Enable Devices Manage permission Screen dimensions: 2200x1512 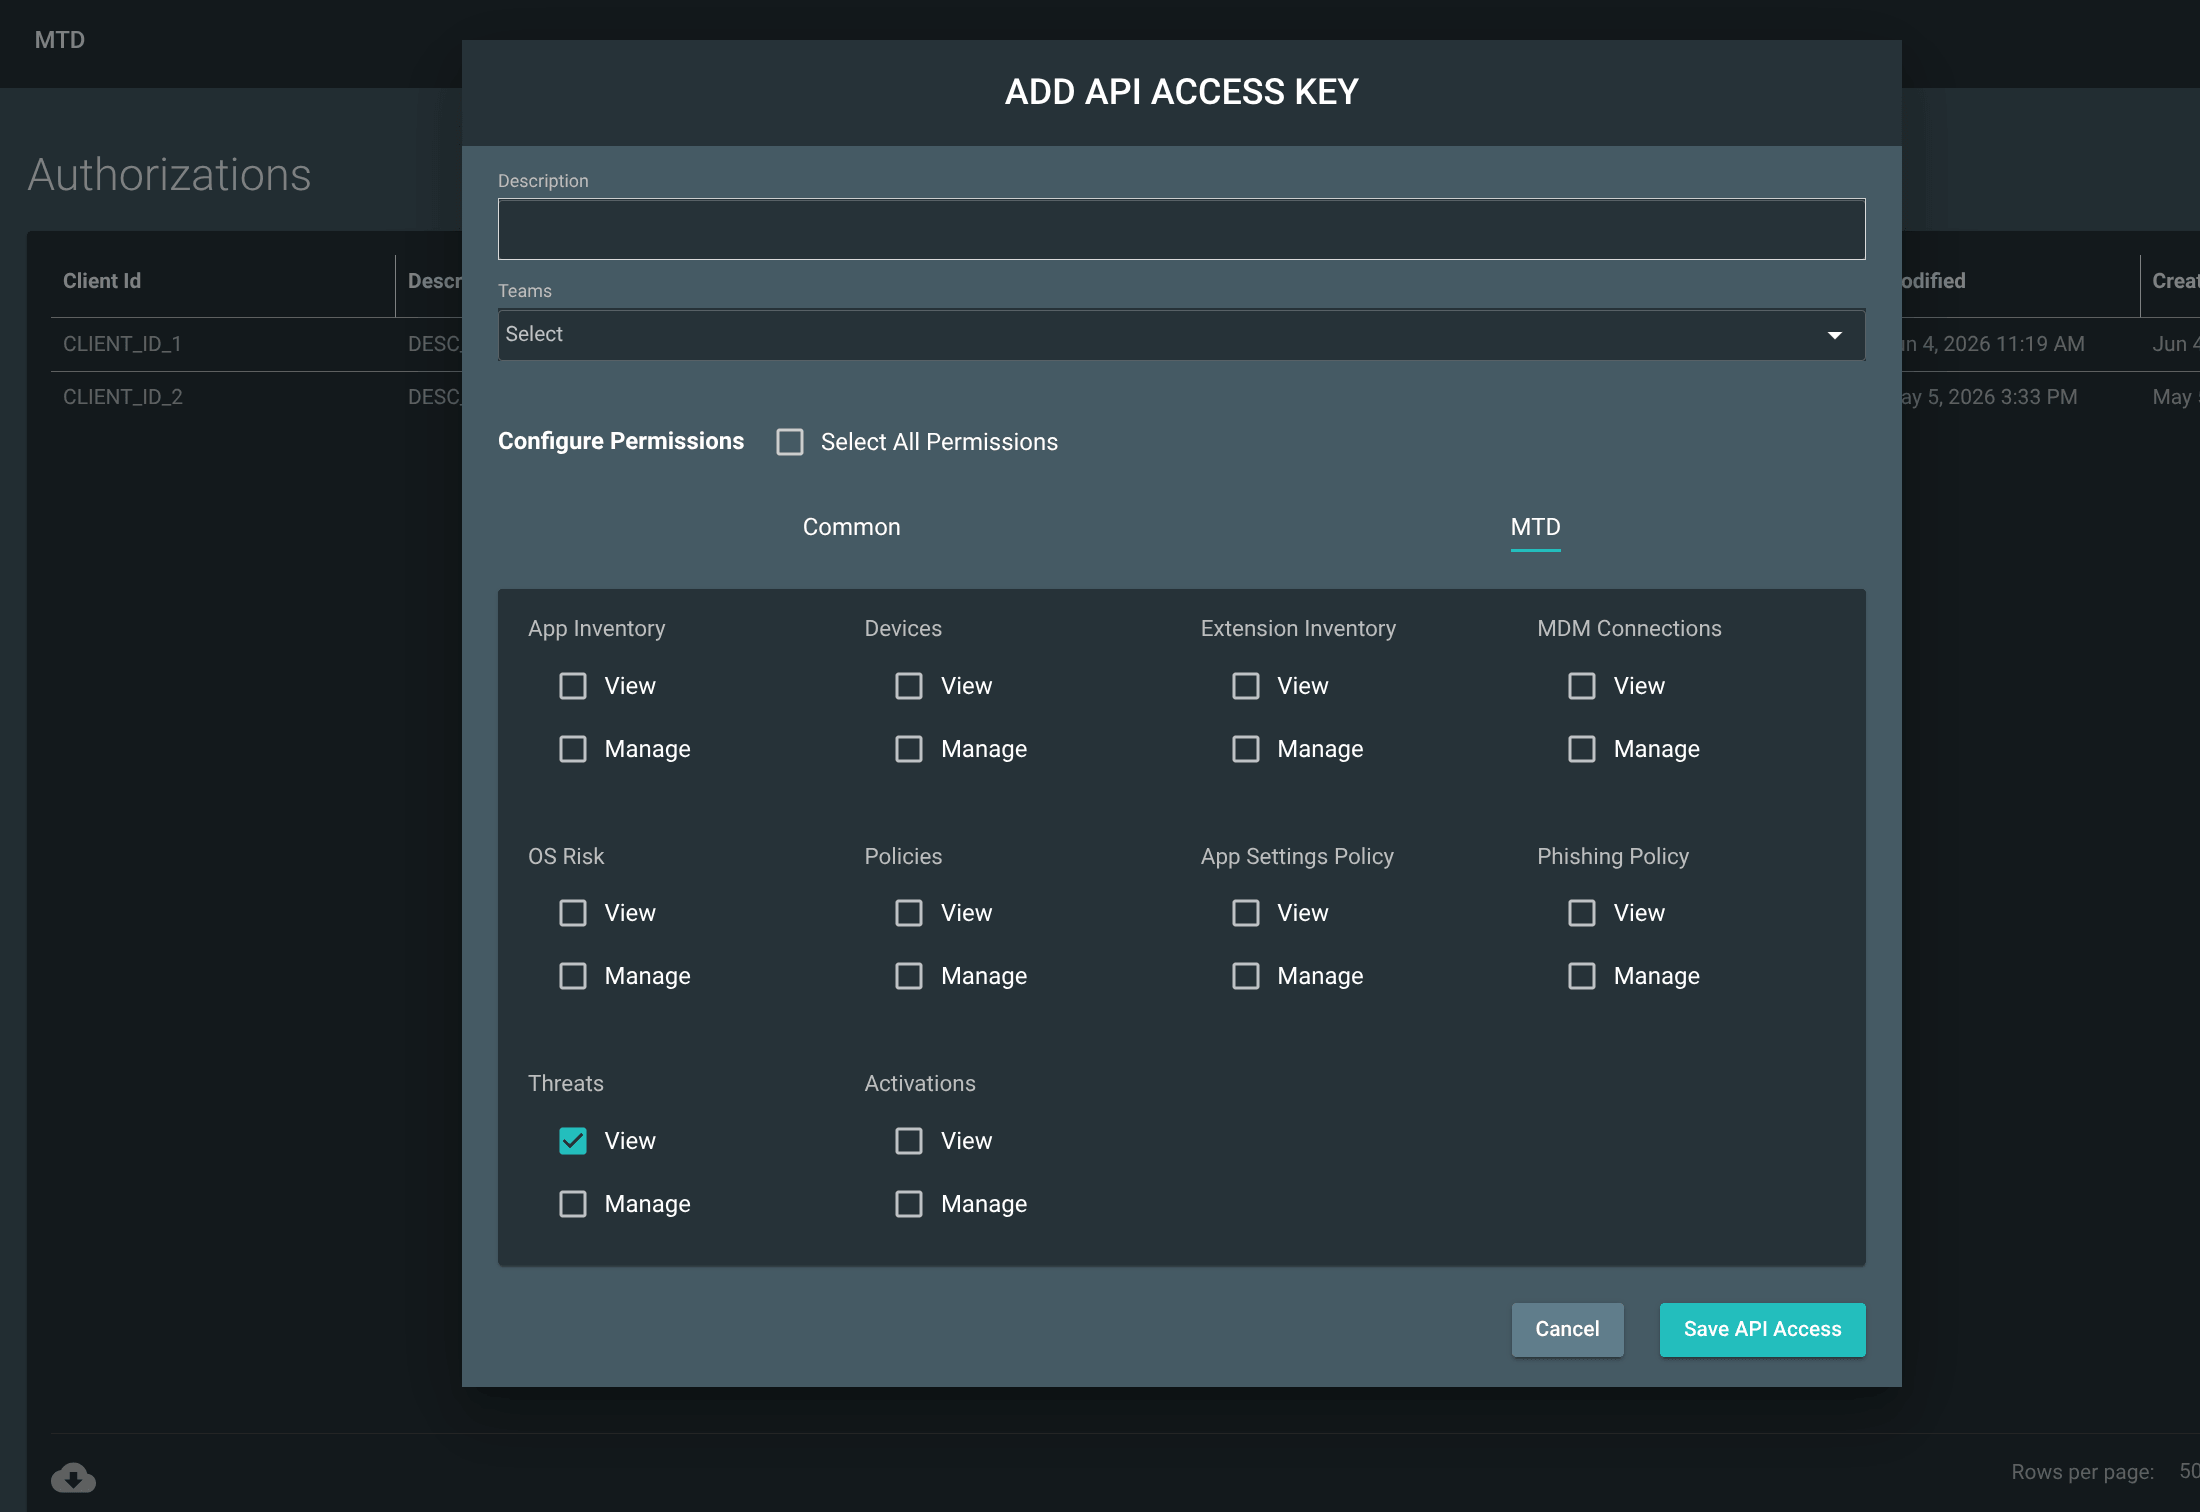(x=909, y=749)
